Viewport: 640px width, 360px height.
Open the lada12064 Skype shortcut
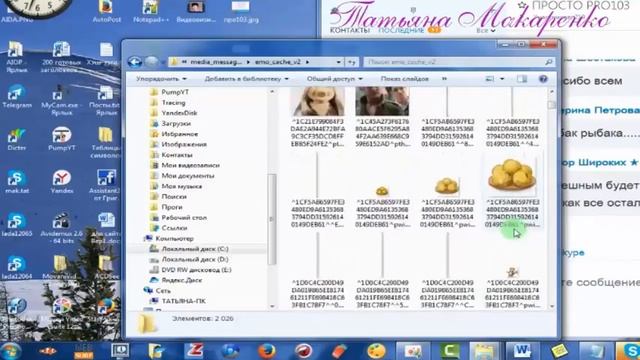coord(17,267)
